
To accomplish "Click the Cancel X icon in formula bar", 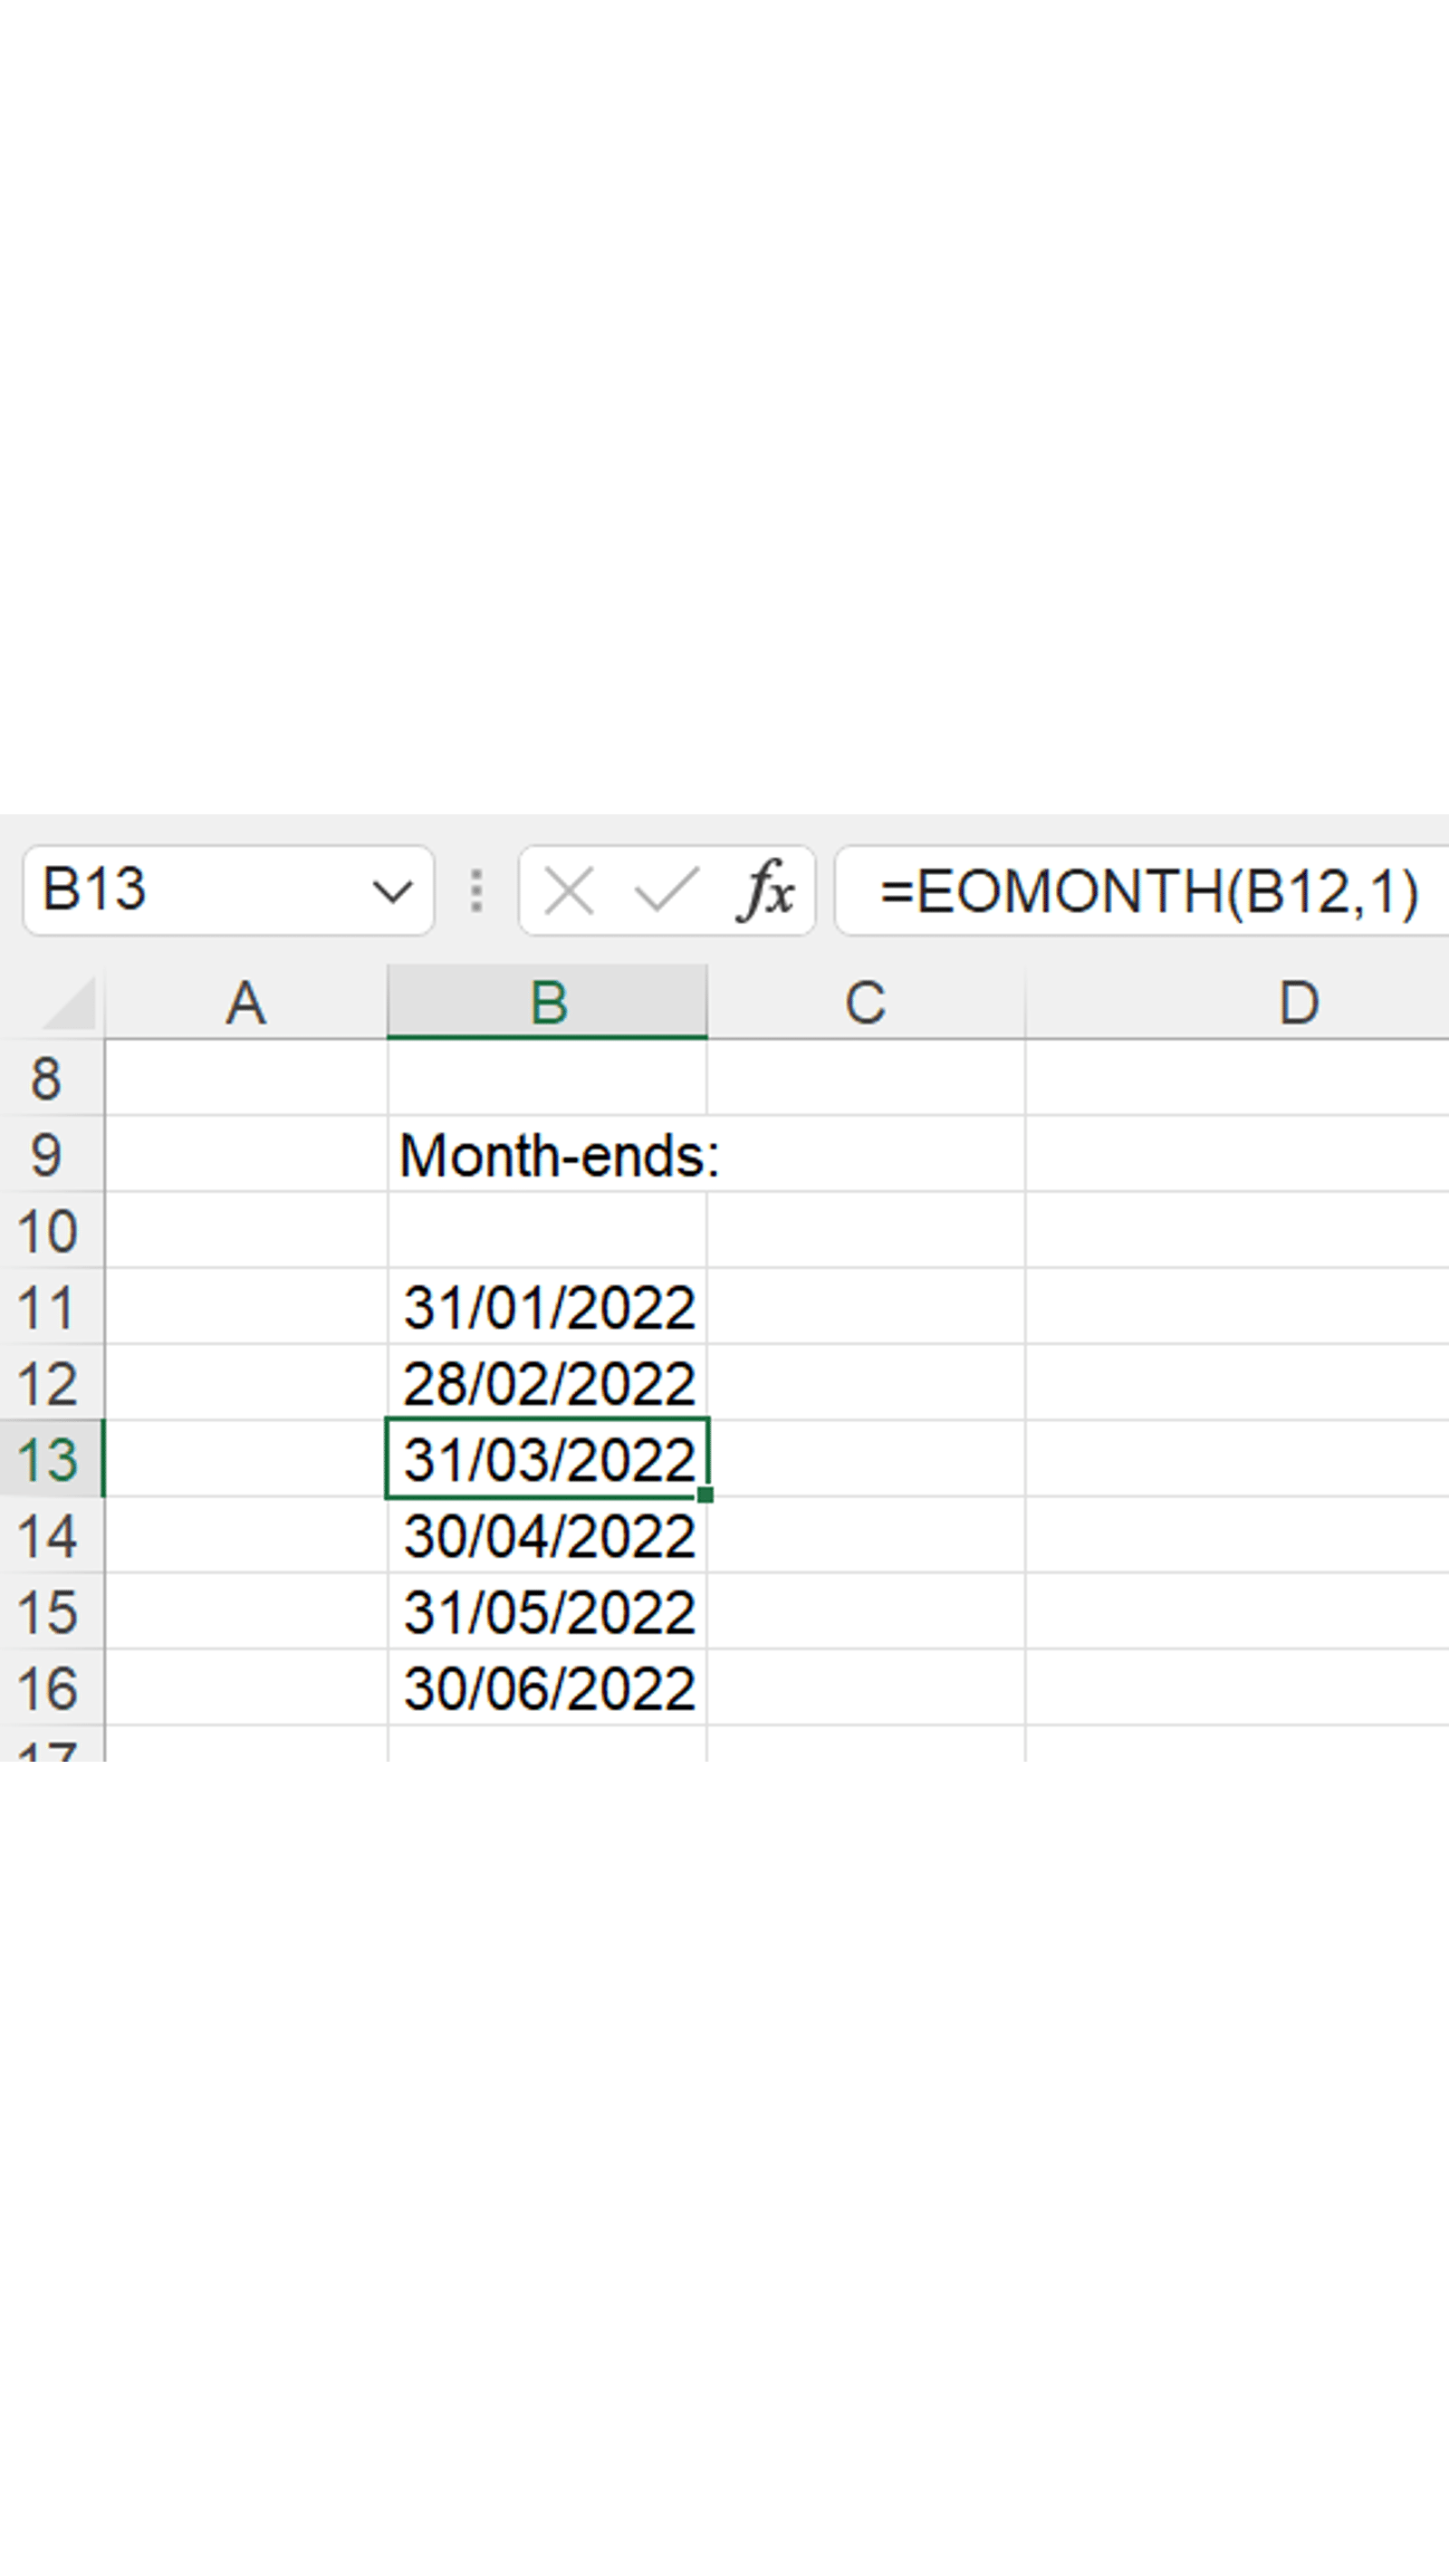I will [569, 890].
